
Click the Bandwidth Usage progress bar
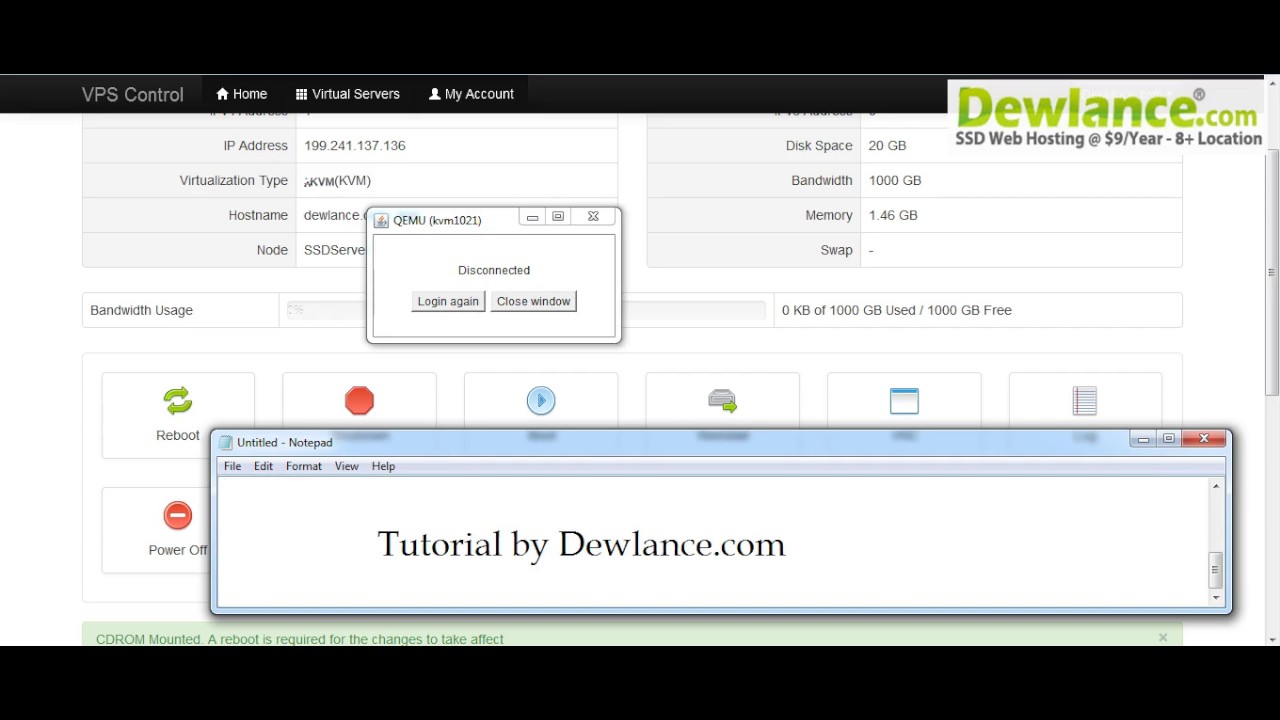point(526,310)
